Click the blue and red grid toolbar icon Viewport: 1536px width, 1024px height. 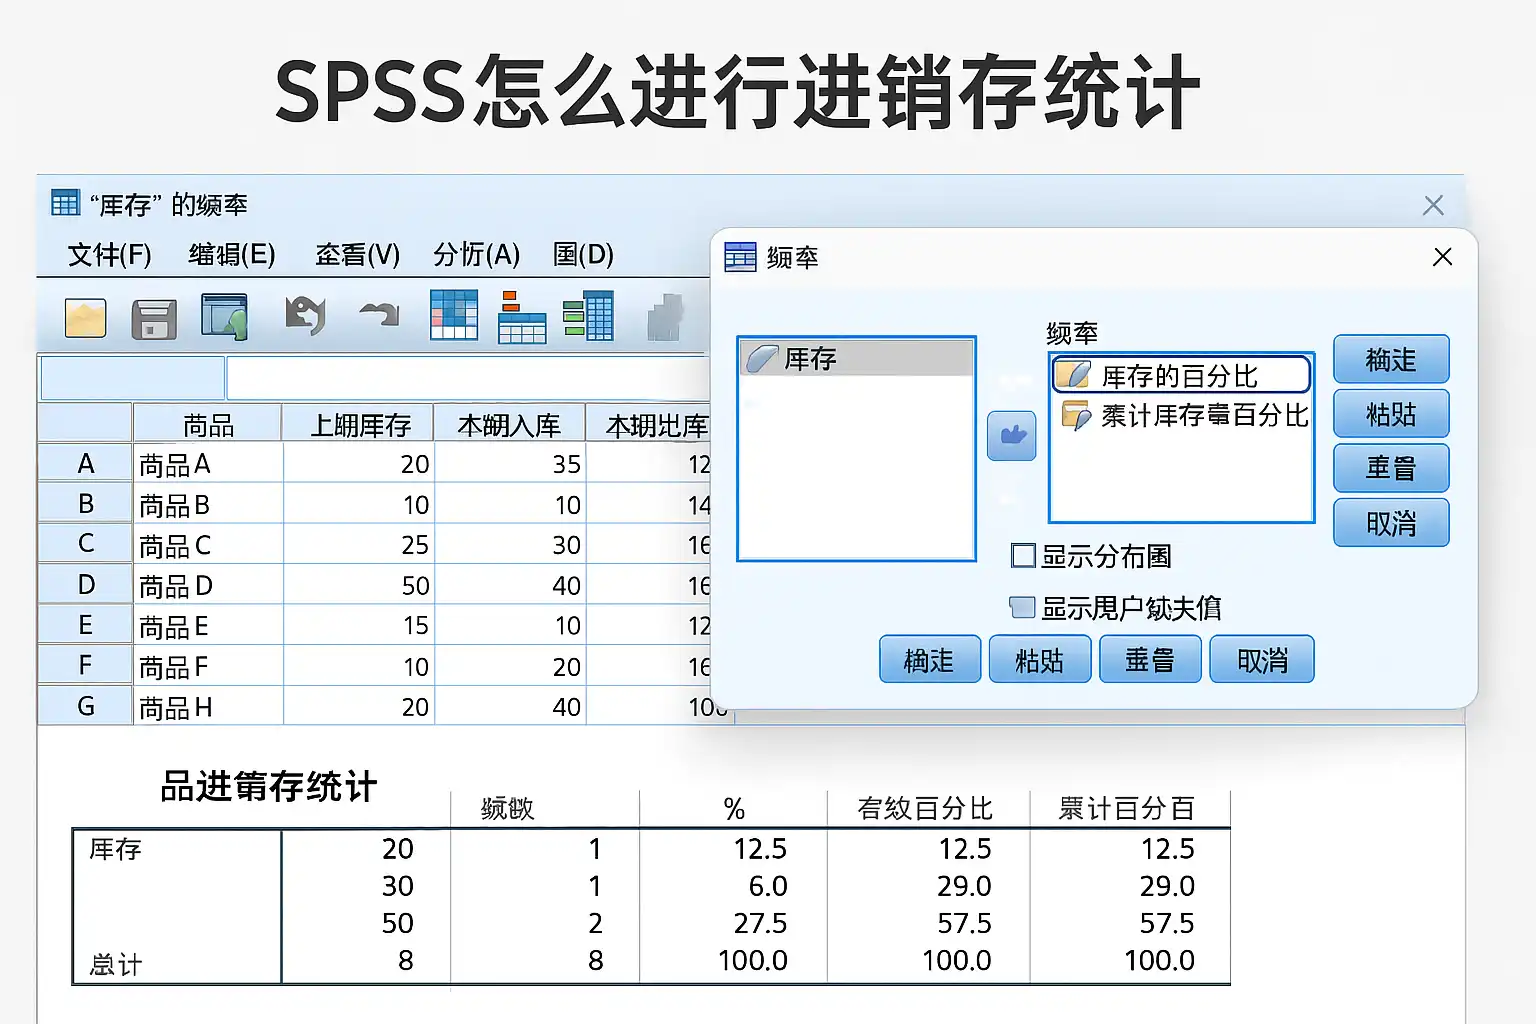[x=454, y=315]
